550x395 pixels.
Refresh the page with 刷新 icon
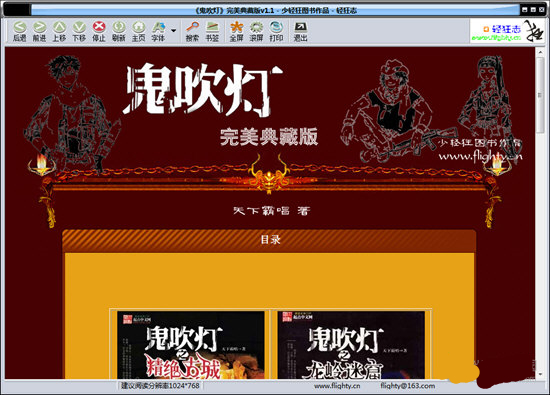coord(119,31)
